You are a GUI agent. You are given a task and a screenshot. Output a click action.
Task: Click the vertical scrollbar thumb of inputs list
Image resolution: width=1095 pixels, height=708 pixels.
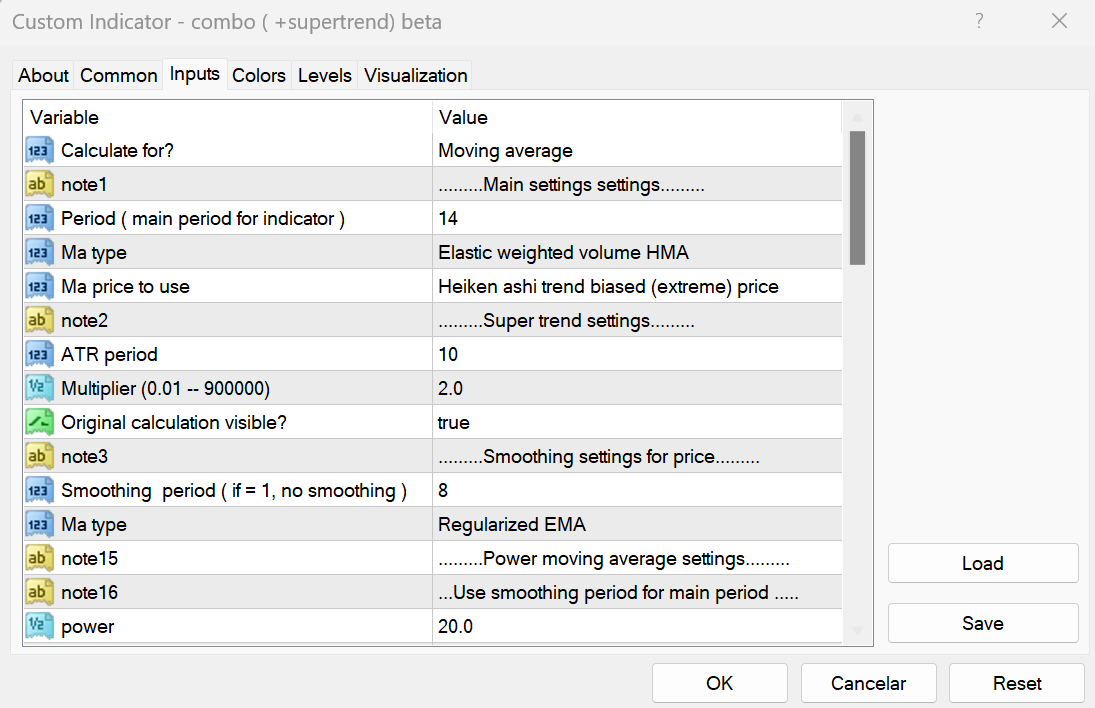[x=857, y=197]
